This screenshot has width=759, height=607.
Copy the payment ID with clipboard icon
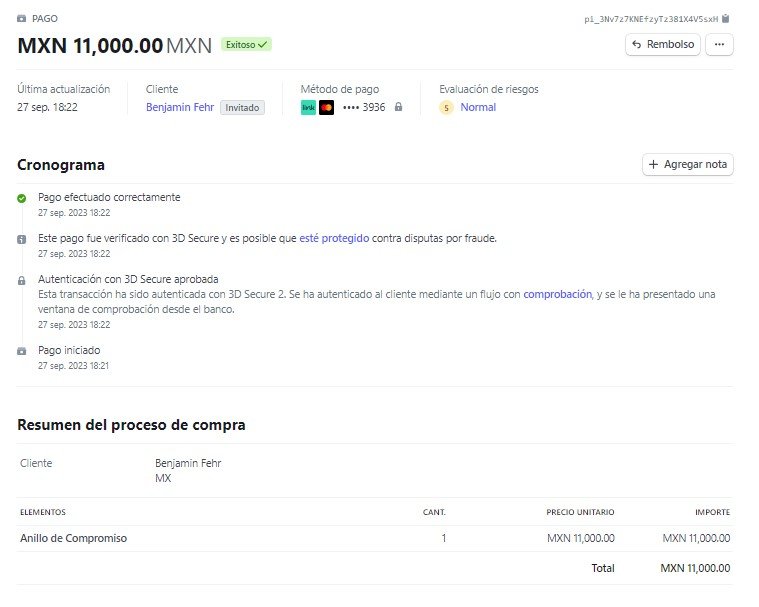pos(726,18)
